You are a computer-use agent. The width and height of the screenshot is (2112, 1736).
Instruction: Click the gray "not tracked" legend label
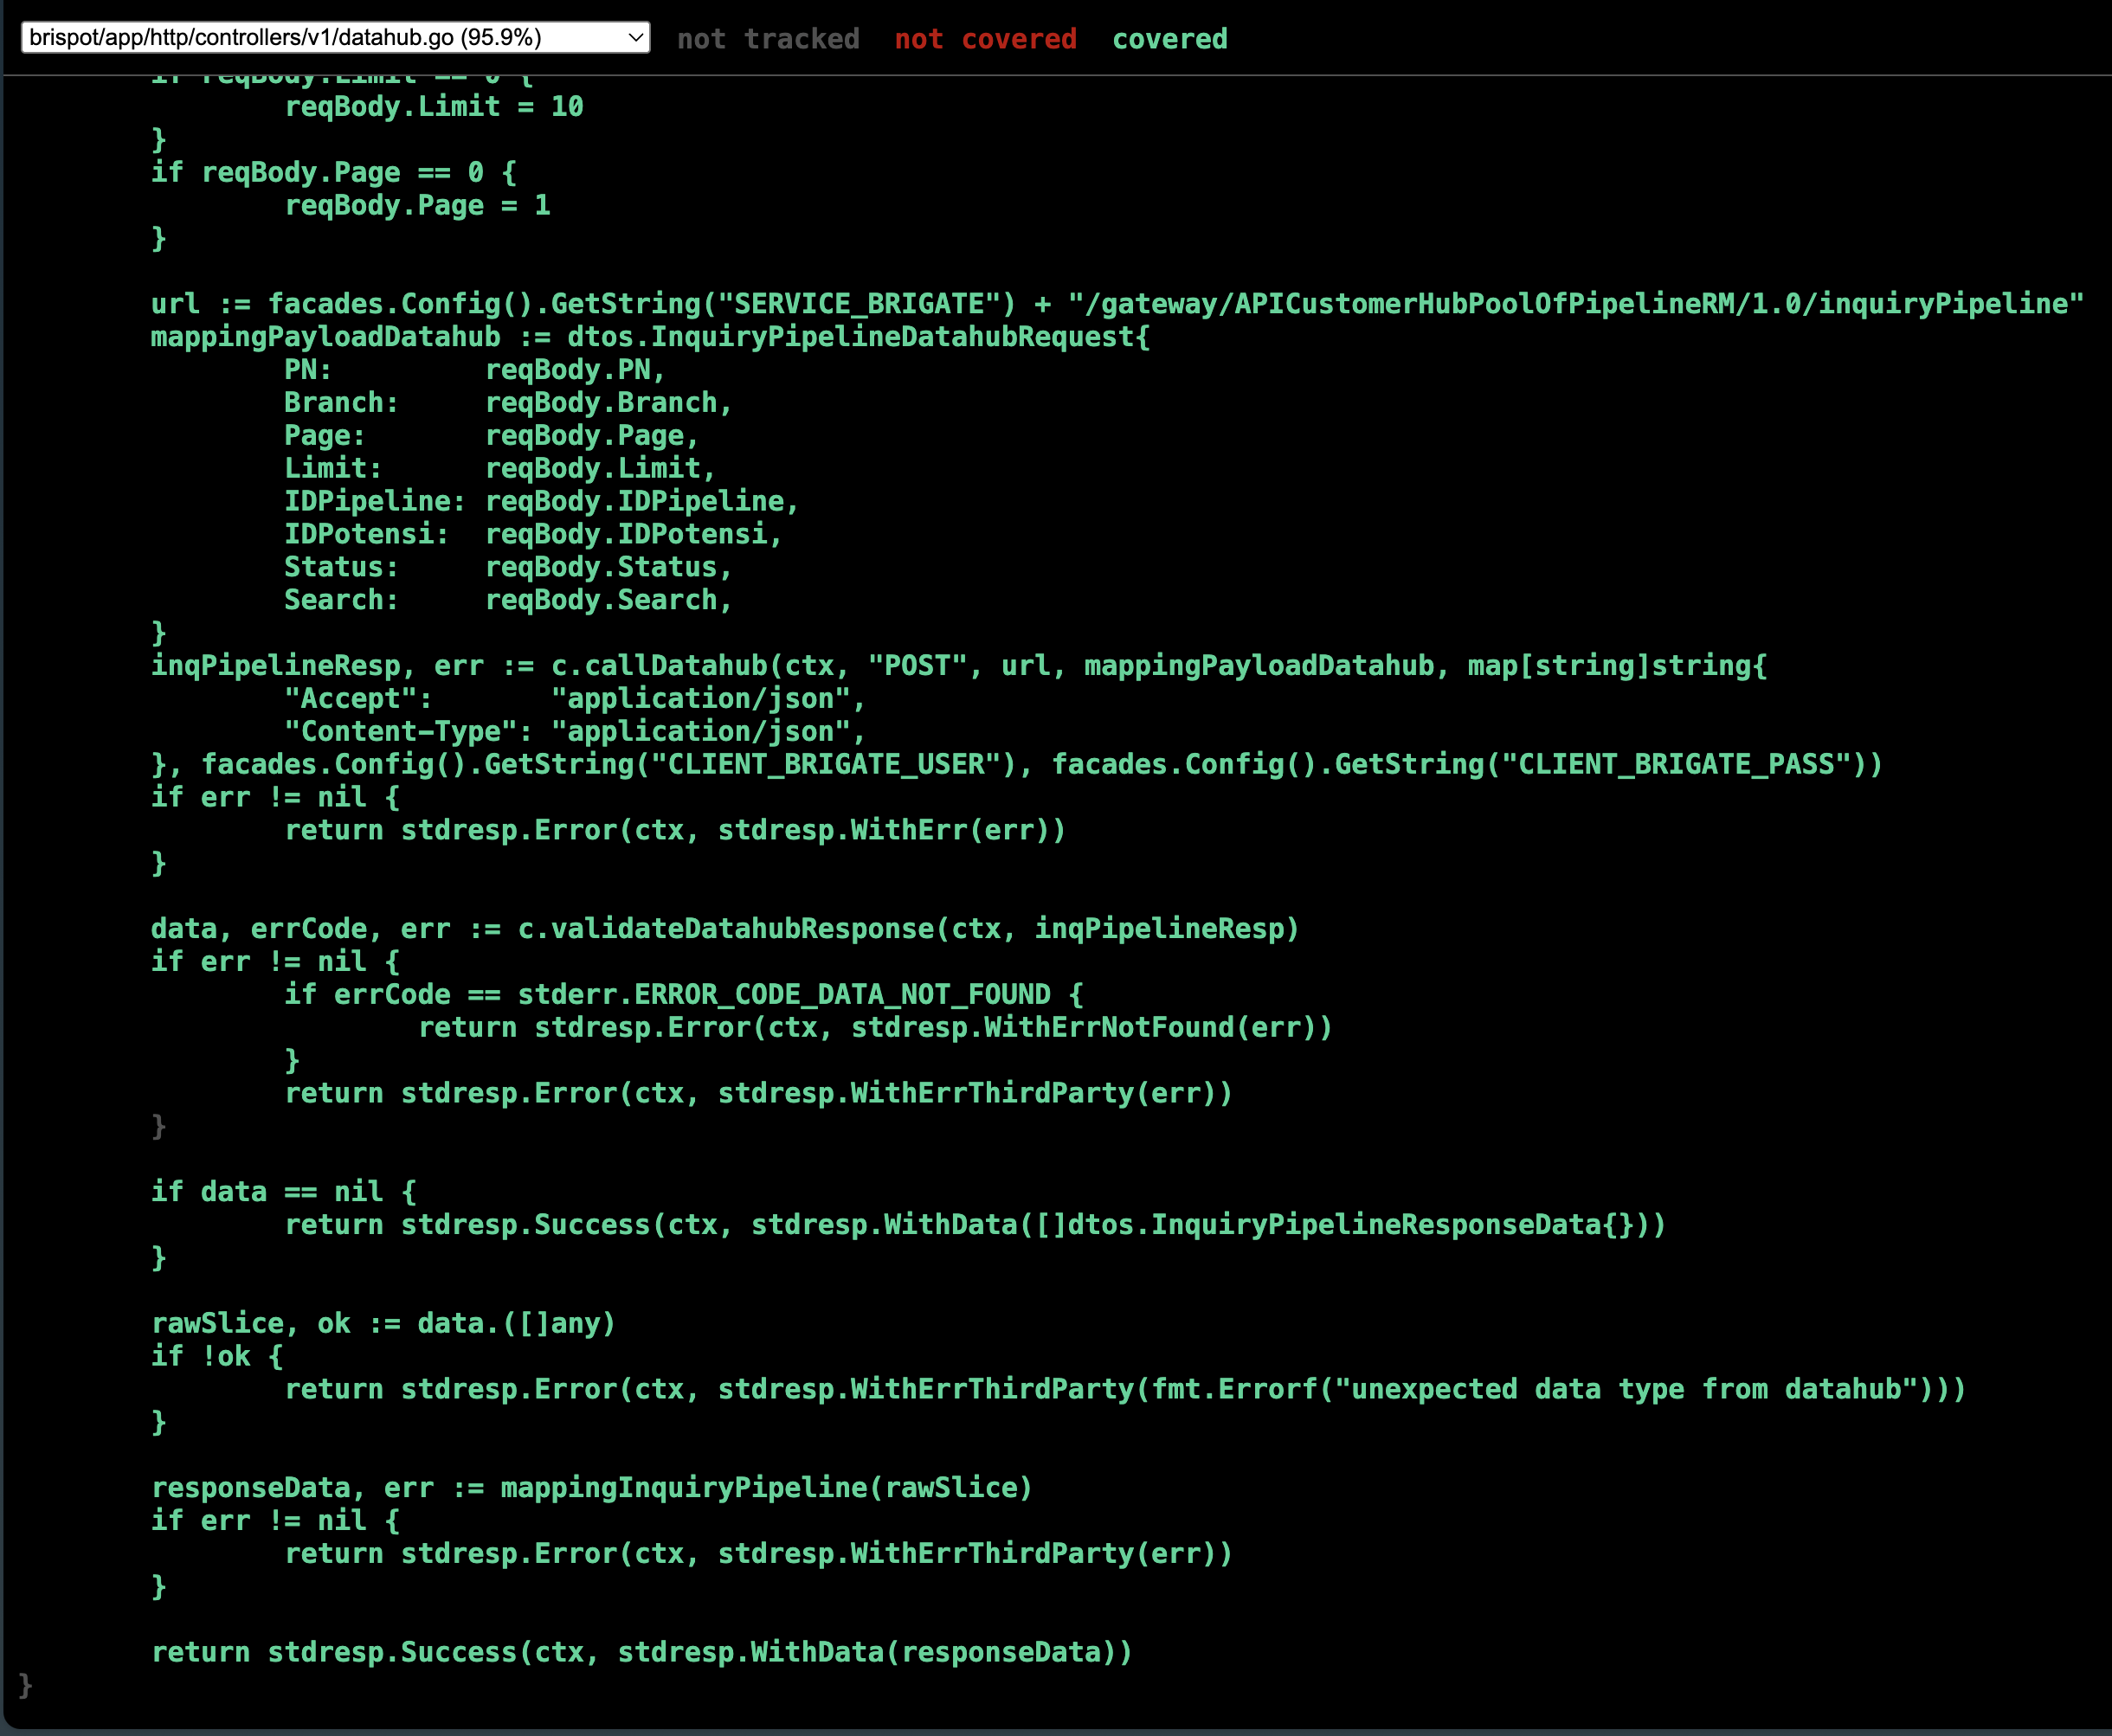[x=770, y=39]
